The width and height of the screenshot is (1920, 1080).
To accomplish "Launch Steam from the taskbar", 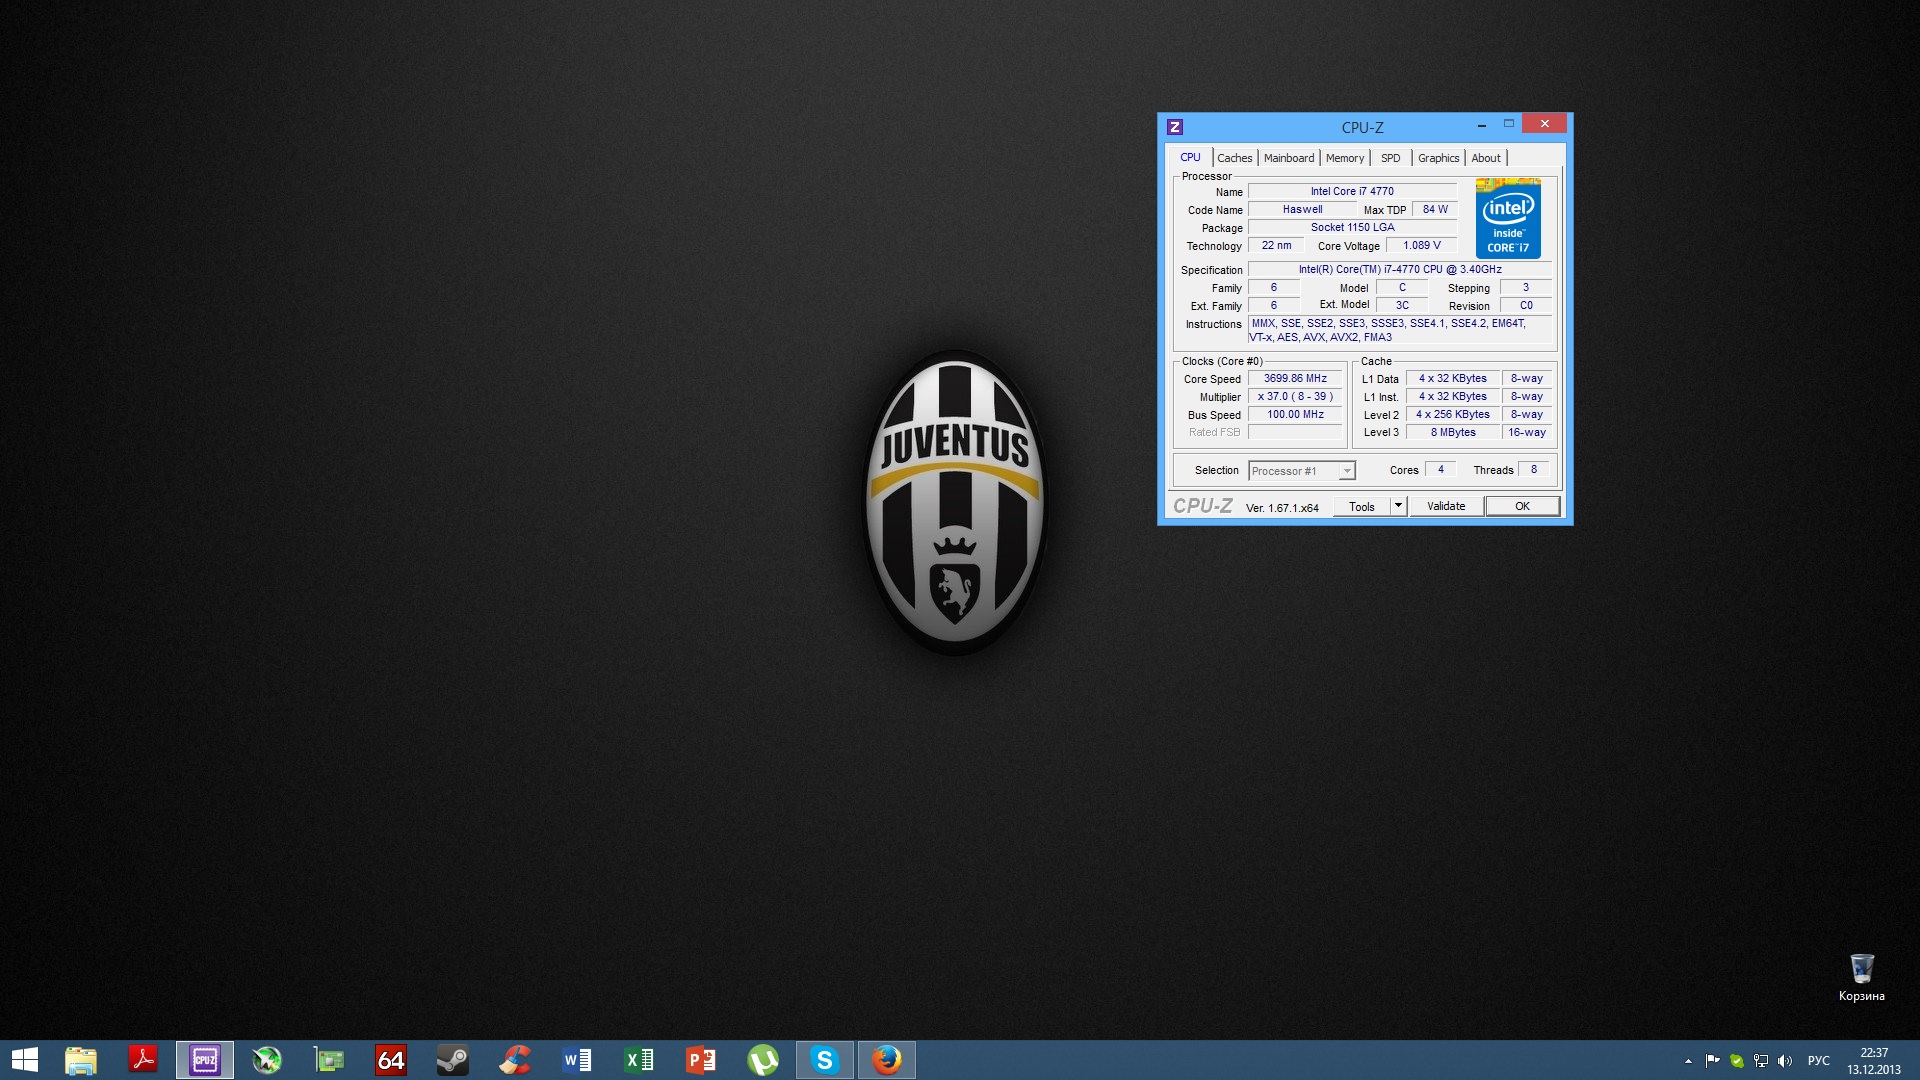I will tap(452, 1059).
